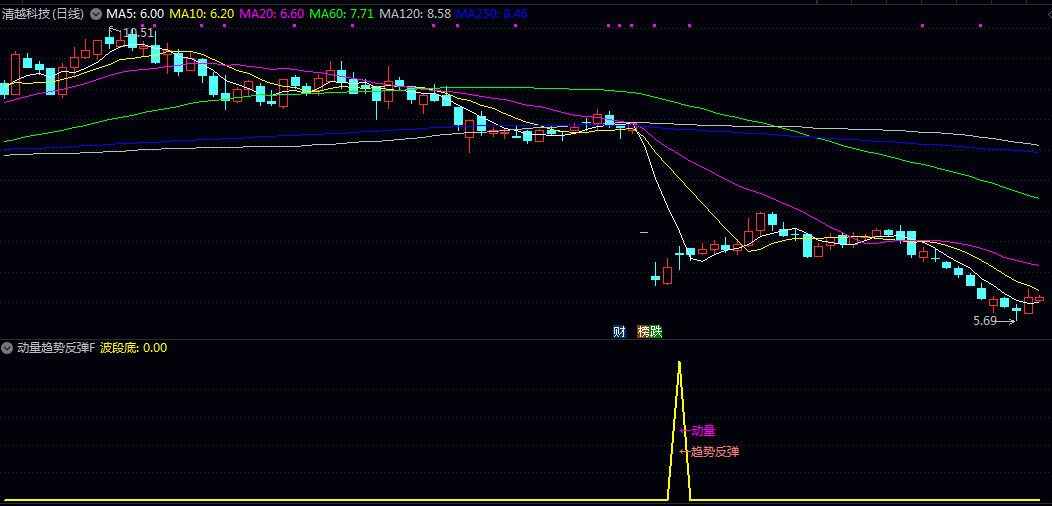Click the 动量趋势反弹F indicator name
1052x506 pixels.
click(x=55, y=348)
